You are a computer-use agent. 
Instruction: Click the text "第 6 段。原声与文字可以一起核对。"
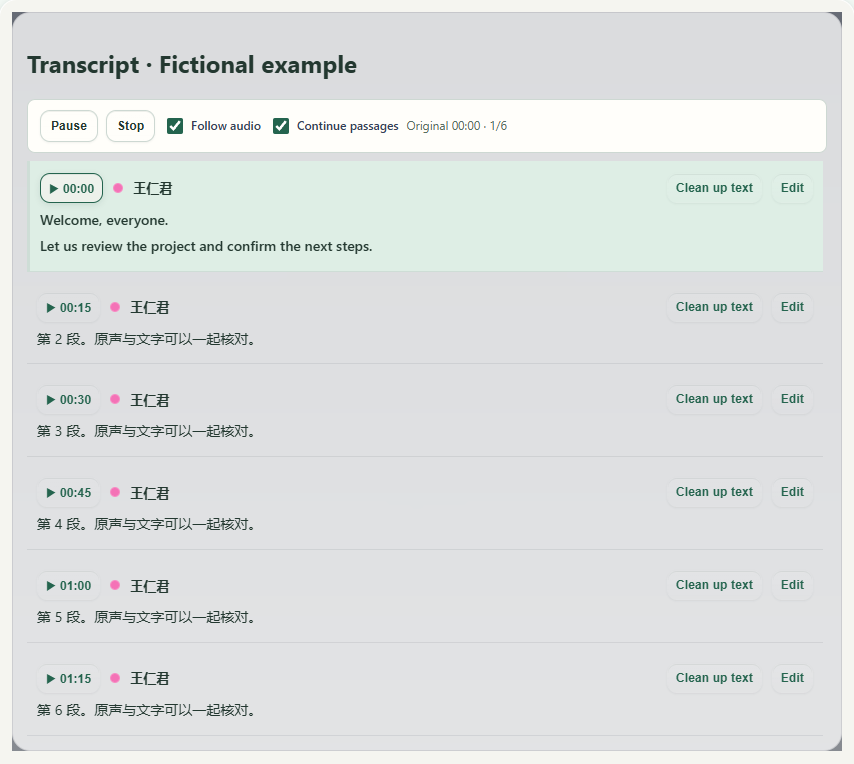[146, 711]
